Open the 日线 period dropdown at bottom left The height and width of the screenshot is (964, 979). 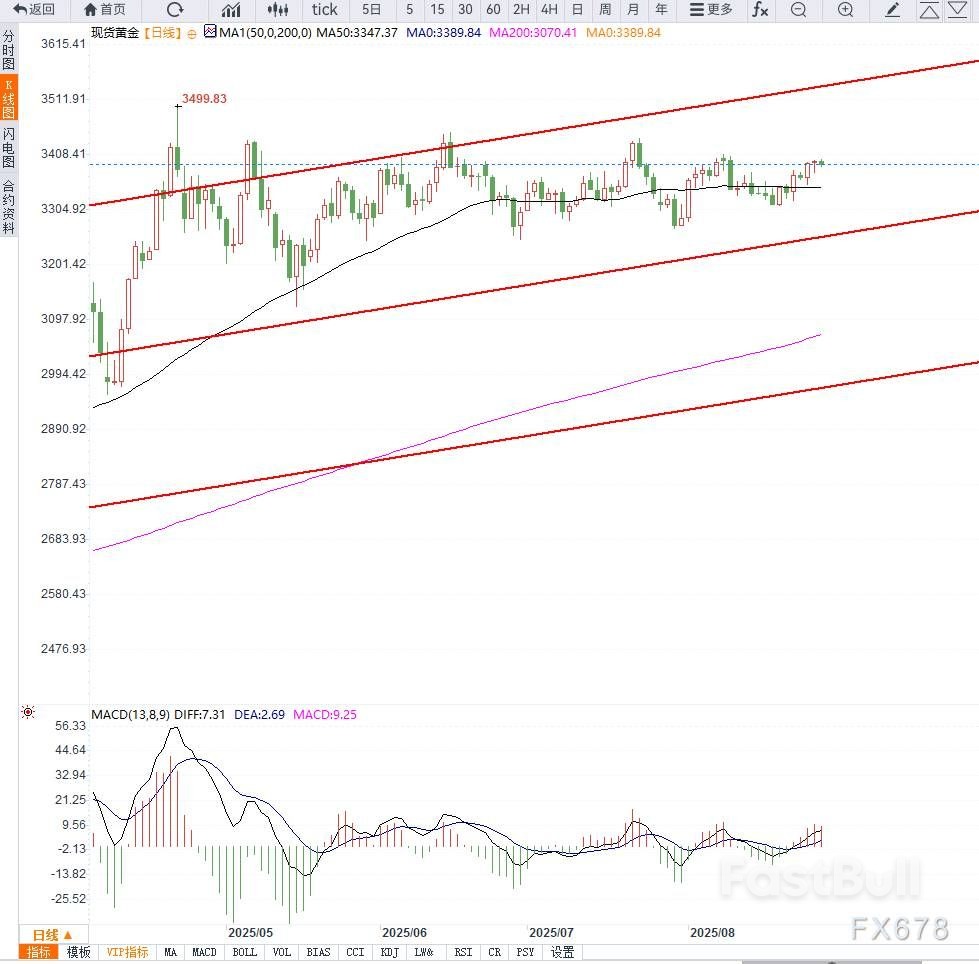point(46,934)
